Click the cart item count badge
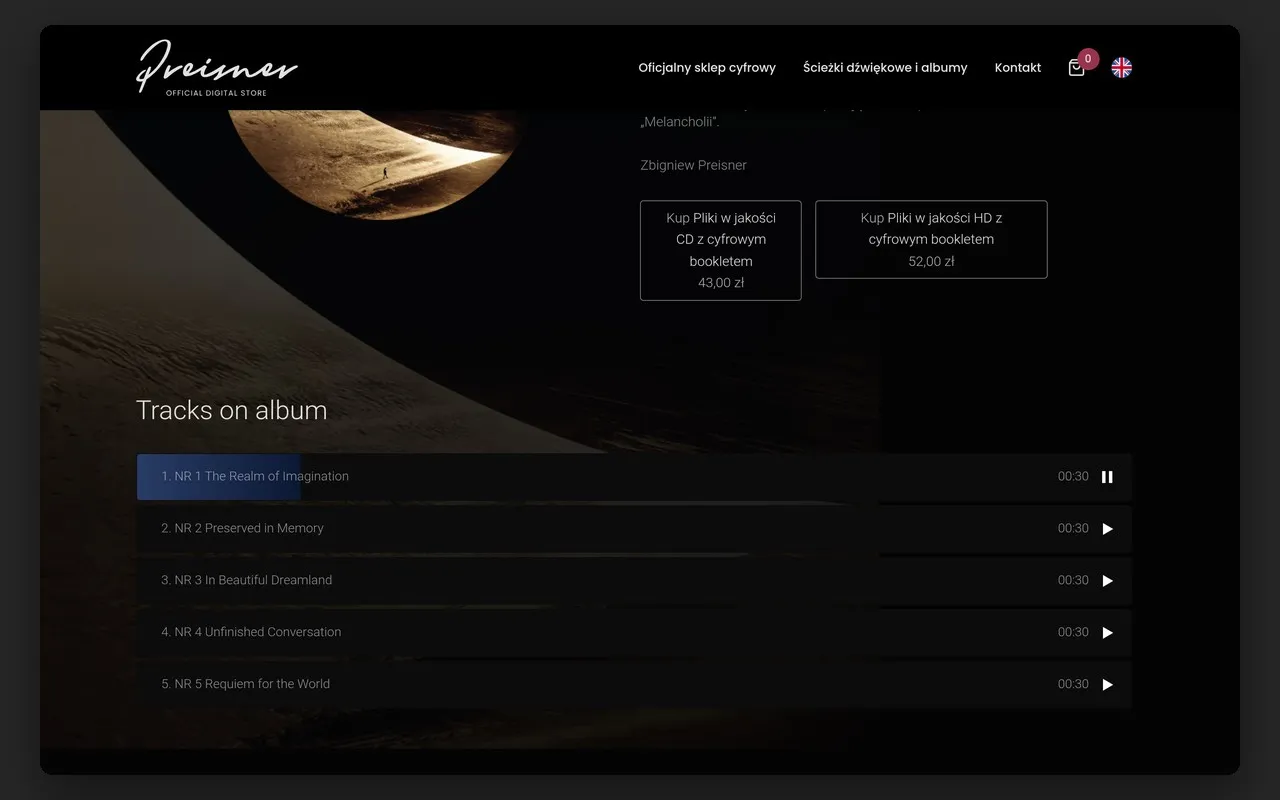Viewport: 1280px width, 800px height. pyautogui.click(x=1088, y=59)
